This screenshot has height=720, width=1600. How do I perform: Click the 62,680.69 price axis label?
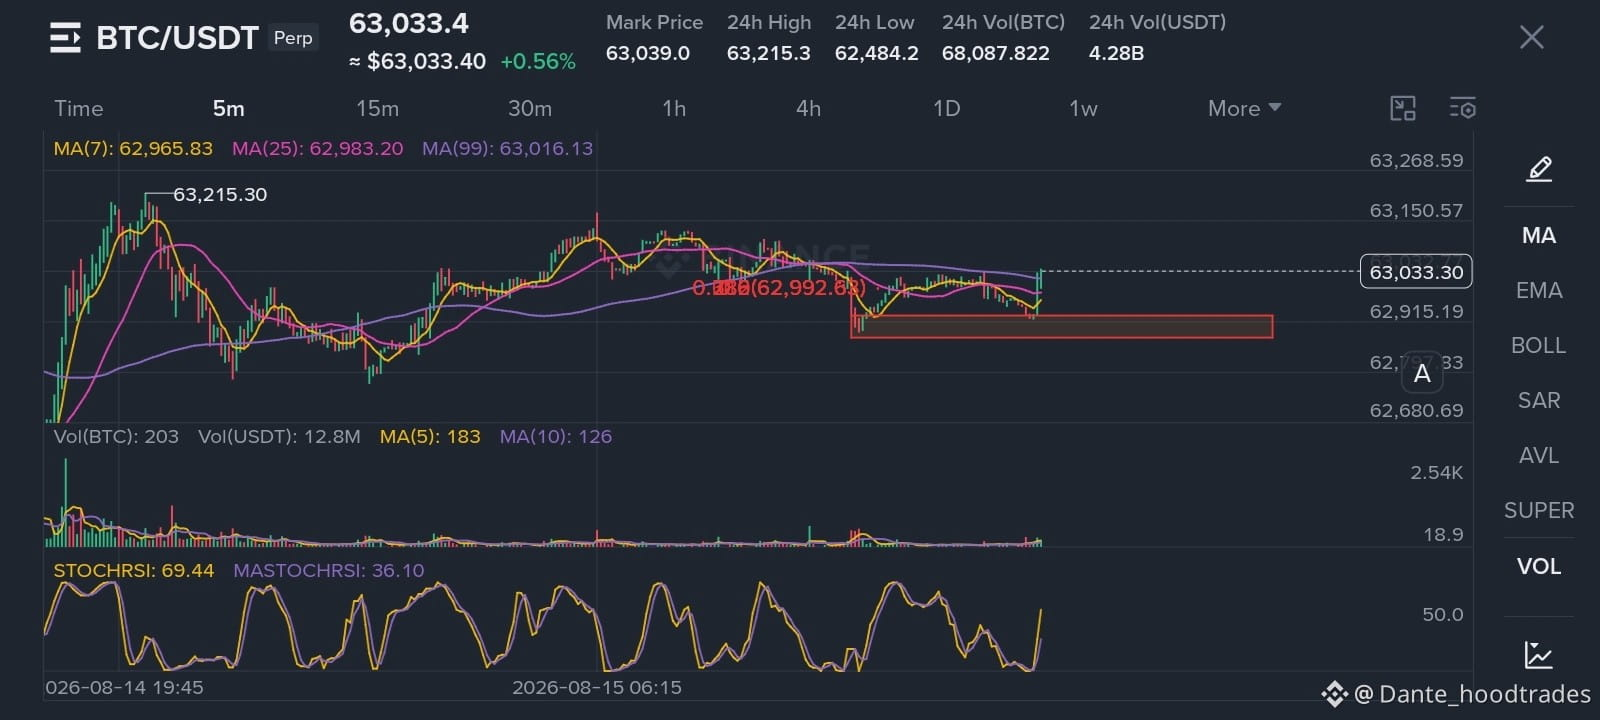pyautogui.click(x=1416, y=410)
